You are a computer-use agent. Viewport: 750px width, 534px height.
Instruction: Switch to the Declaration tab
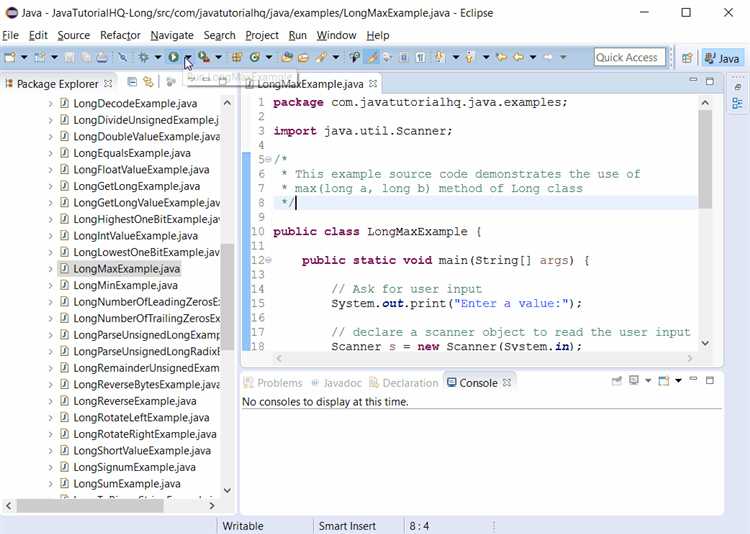(x=404, y=383)
